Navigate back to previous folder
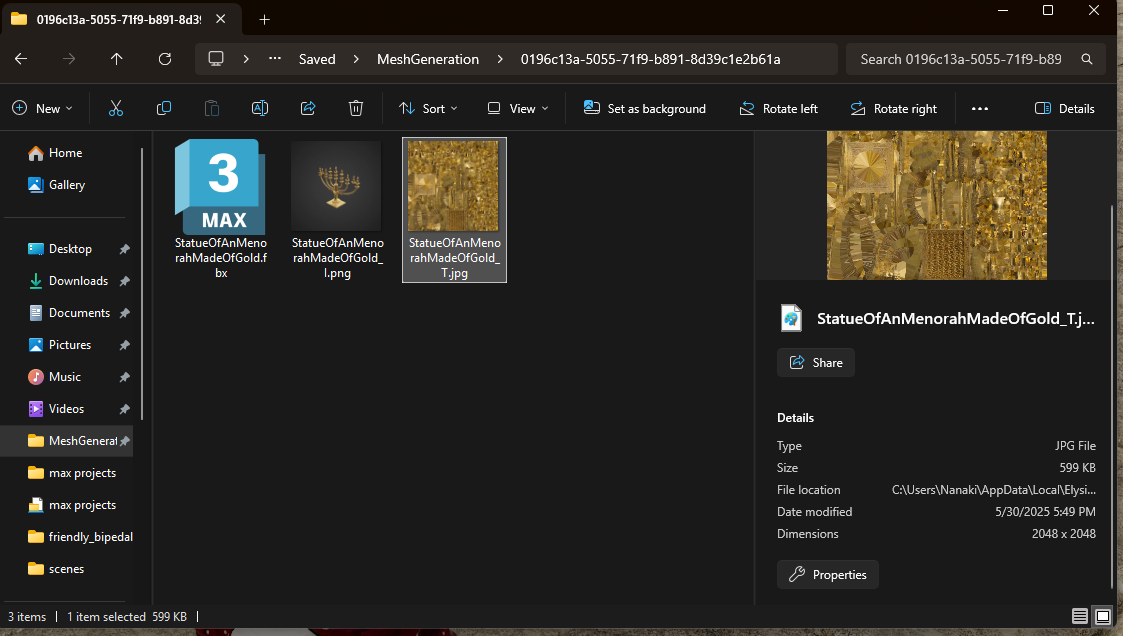This screenshot has height=636, width=1123. tap(21, 59)
